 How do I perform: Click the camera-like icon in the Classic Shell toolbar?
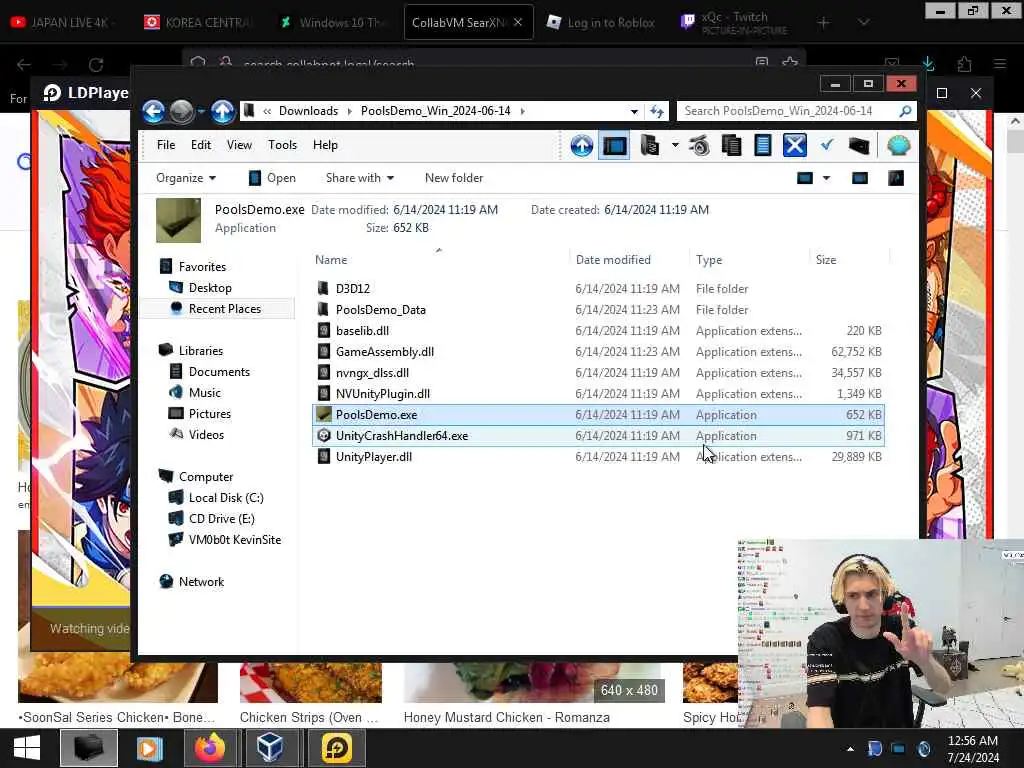[x=699, y=146]
